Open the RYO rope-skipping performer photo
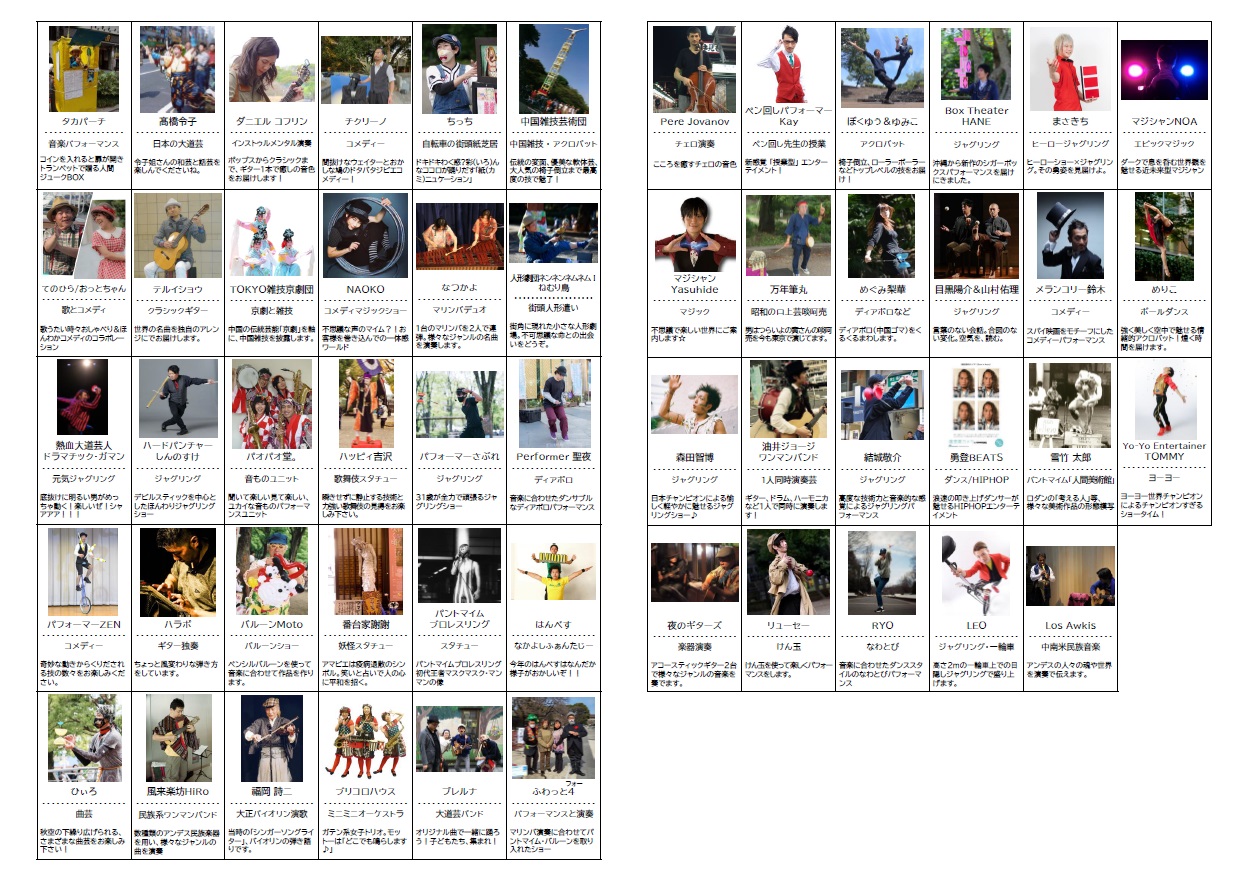 [881, 573]
